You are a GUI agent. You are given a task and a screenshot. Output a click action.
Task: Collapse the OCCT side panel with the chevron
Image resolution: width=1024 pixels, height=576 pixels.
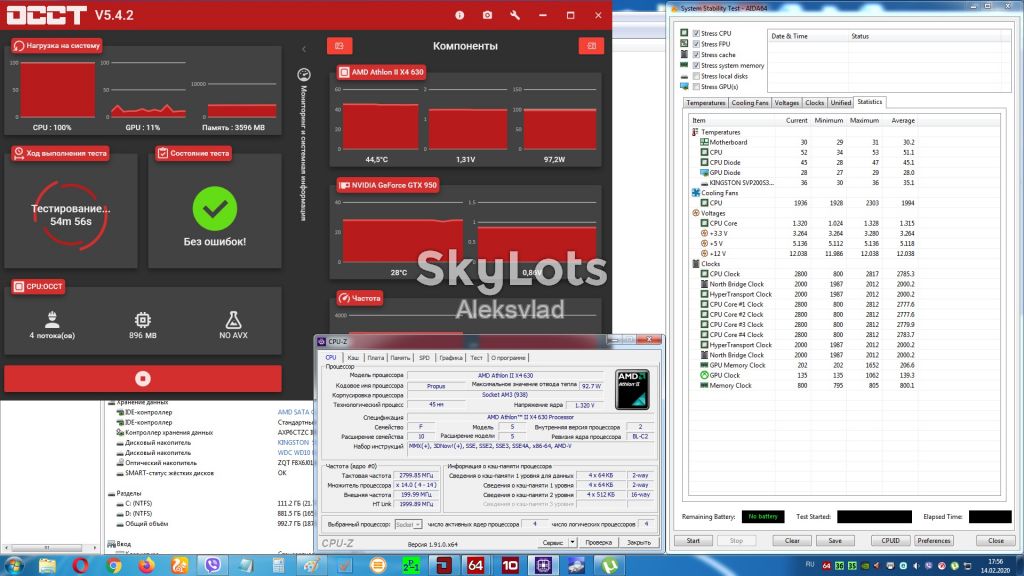tap(304, 49)
